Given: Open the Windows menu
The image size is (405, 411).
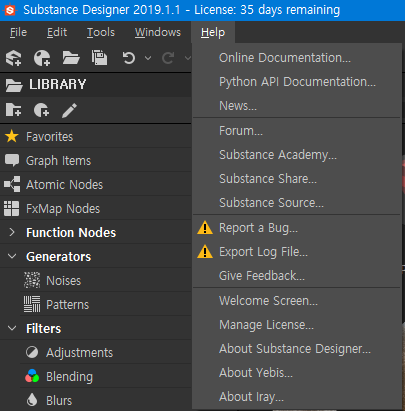Looking at the screenshot, I should coord(158,32).
